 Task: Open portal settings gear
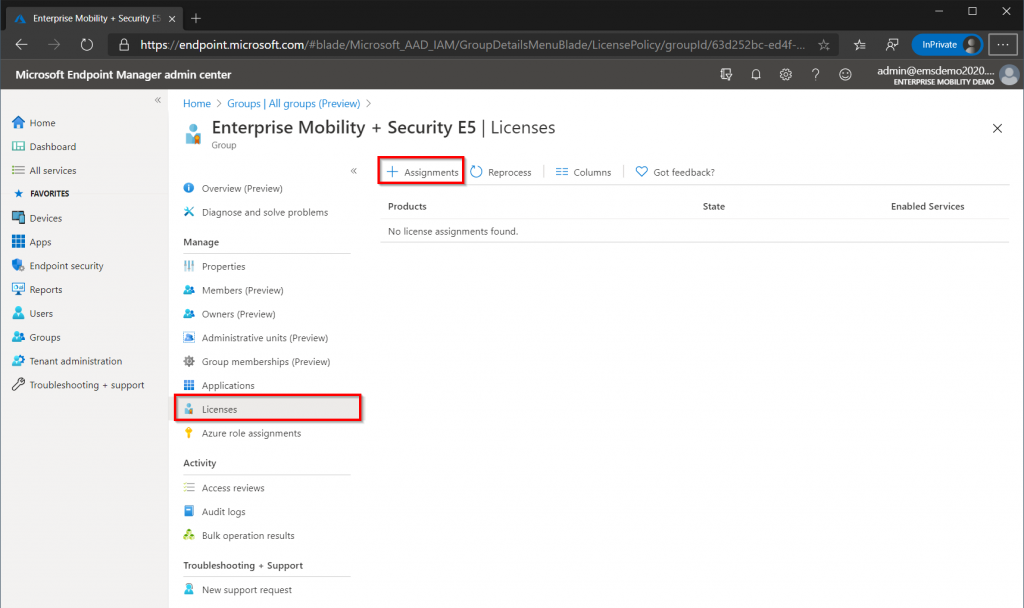[786, 74]
